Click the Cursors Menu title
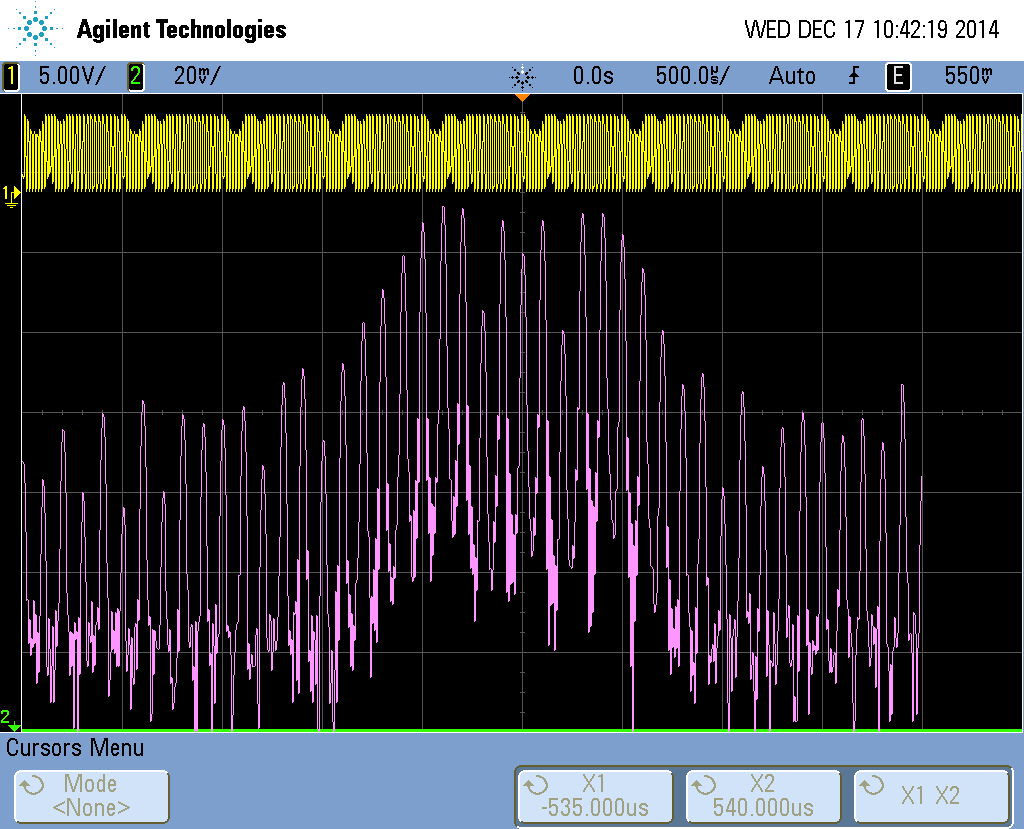The height and width of the screenshot is (829, 1024). point(76,748)
